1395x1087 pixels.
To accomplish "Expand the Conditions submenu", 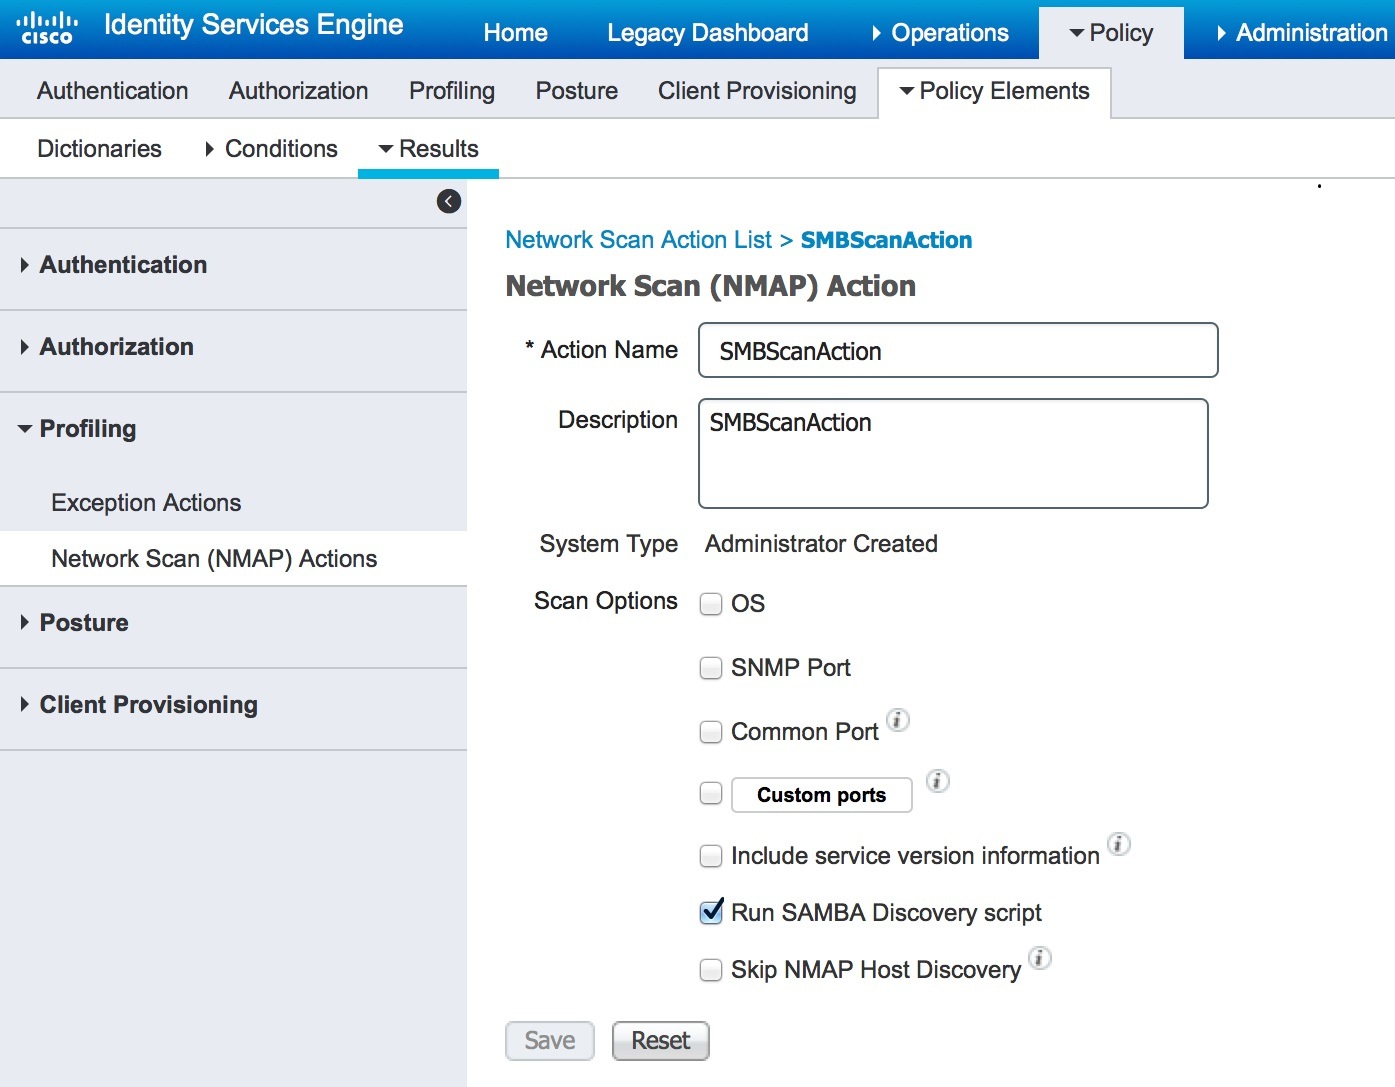I will coord(271,149).
